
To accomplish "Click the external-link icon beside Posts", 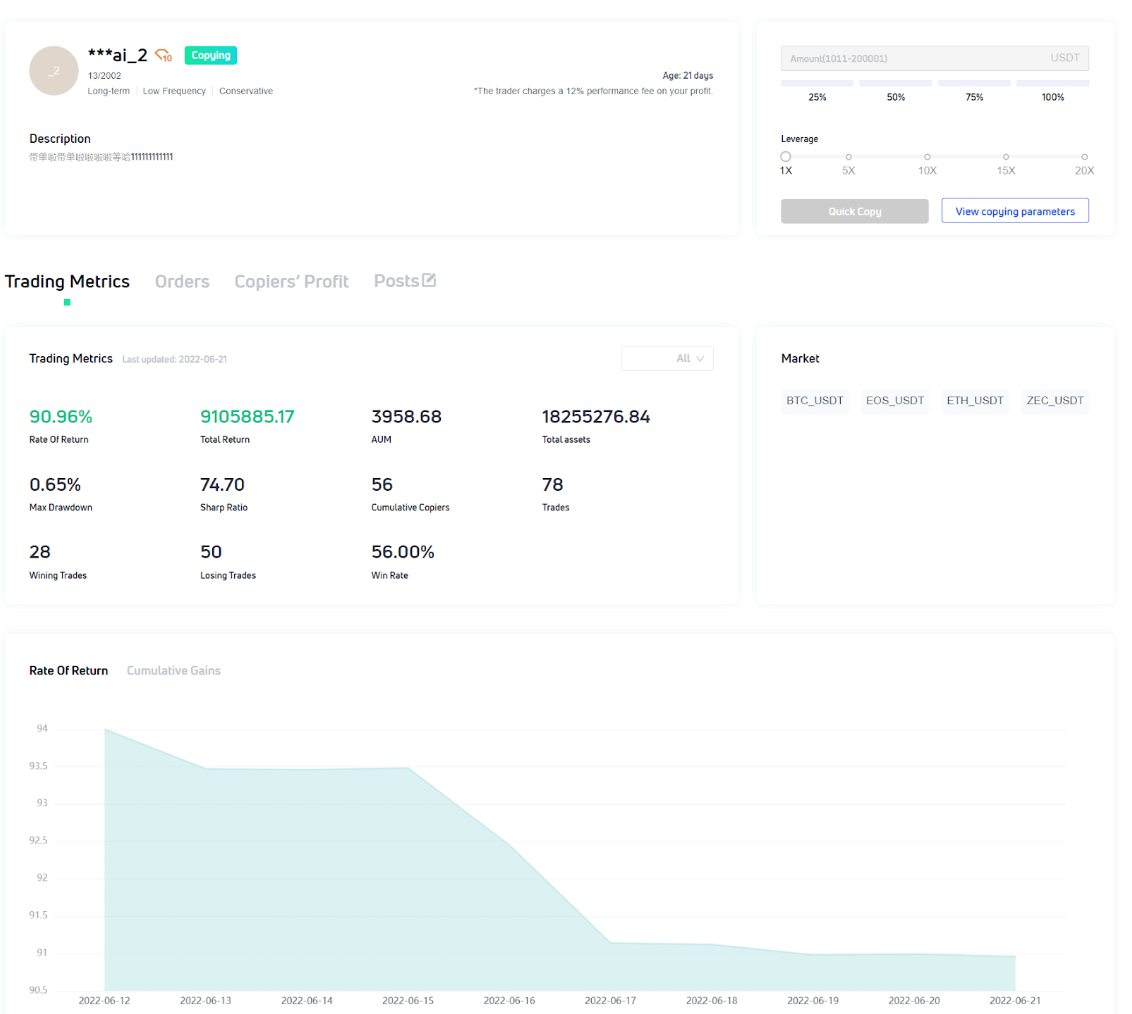I will pos(429,280).
